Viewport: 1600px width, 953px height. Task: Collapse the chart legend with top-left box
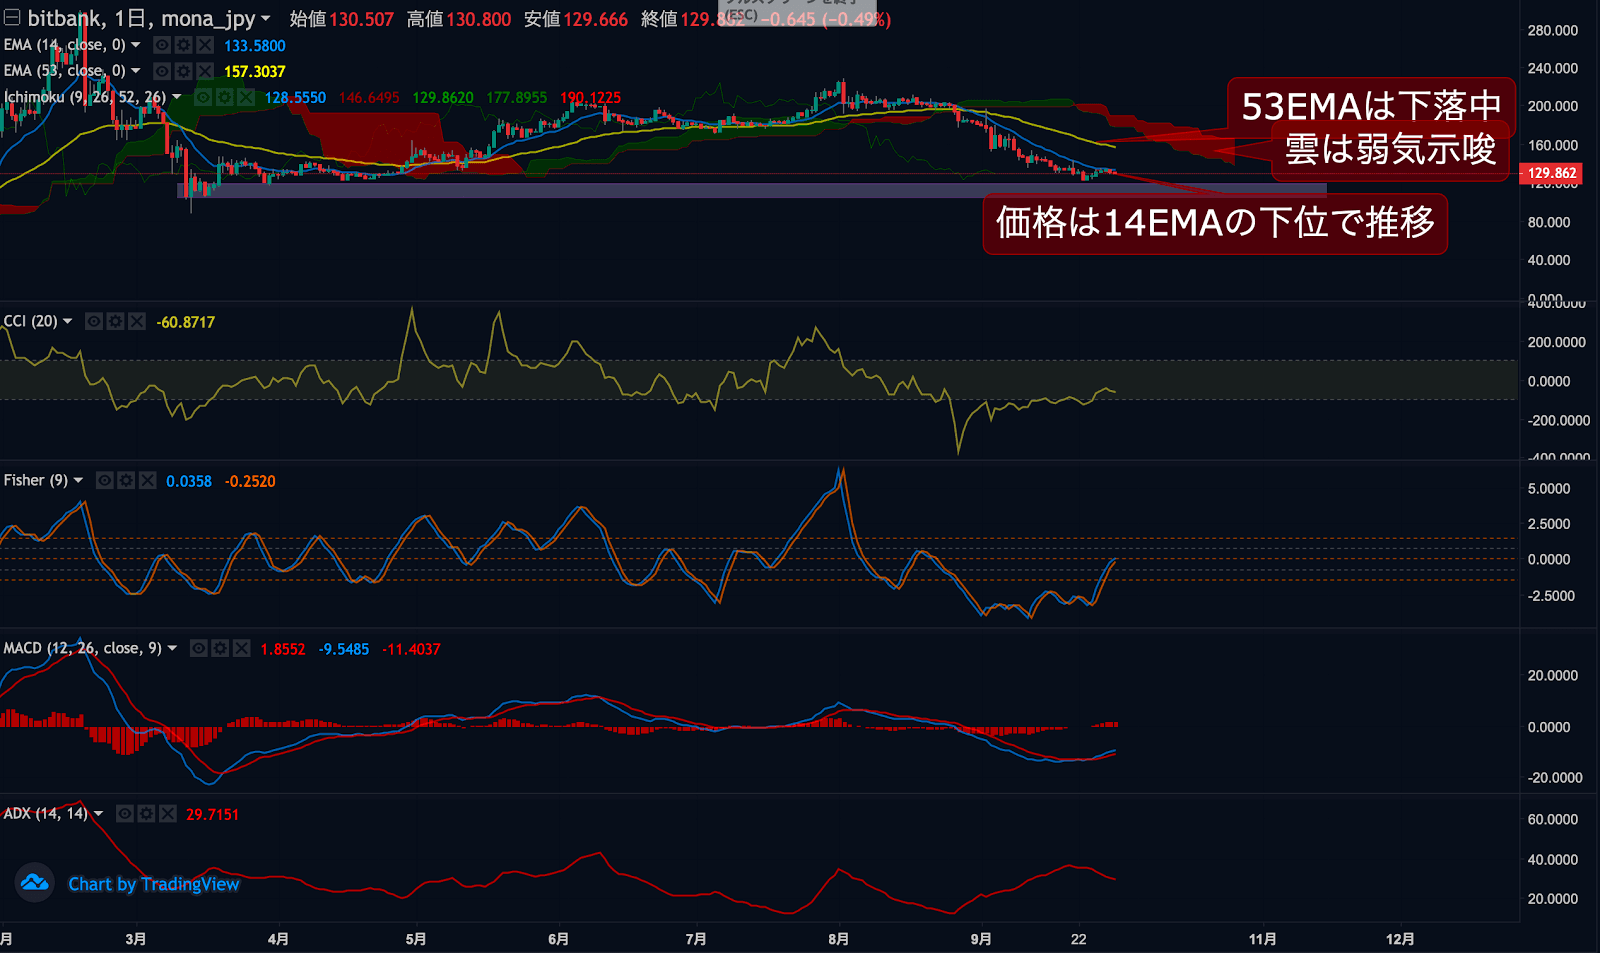click(x=12, y=18)
